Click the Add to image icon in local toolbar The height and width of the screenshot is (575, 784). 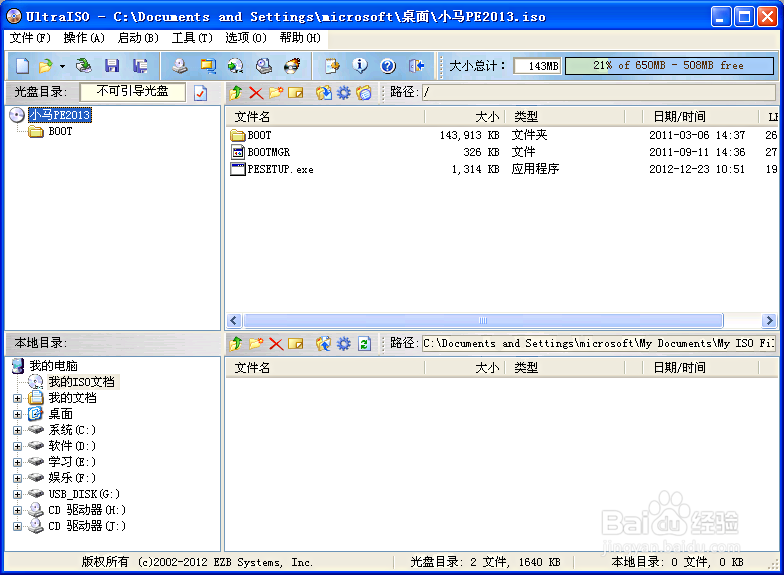(x=324, y=344)
